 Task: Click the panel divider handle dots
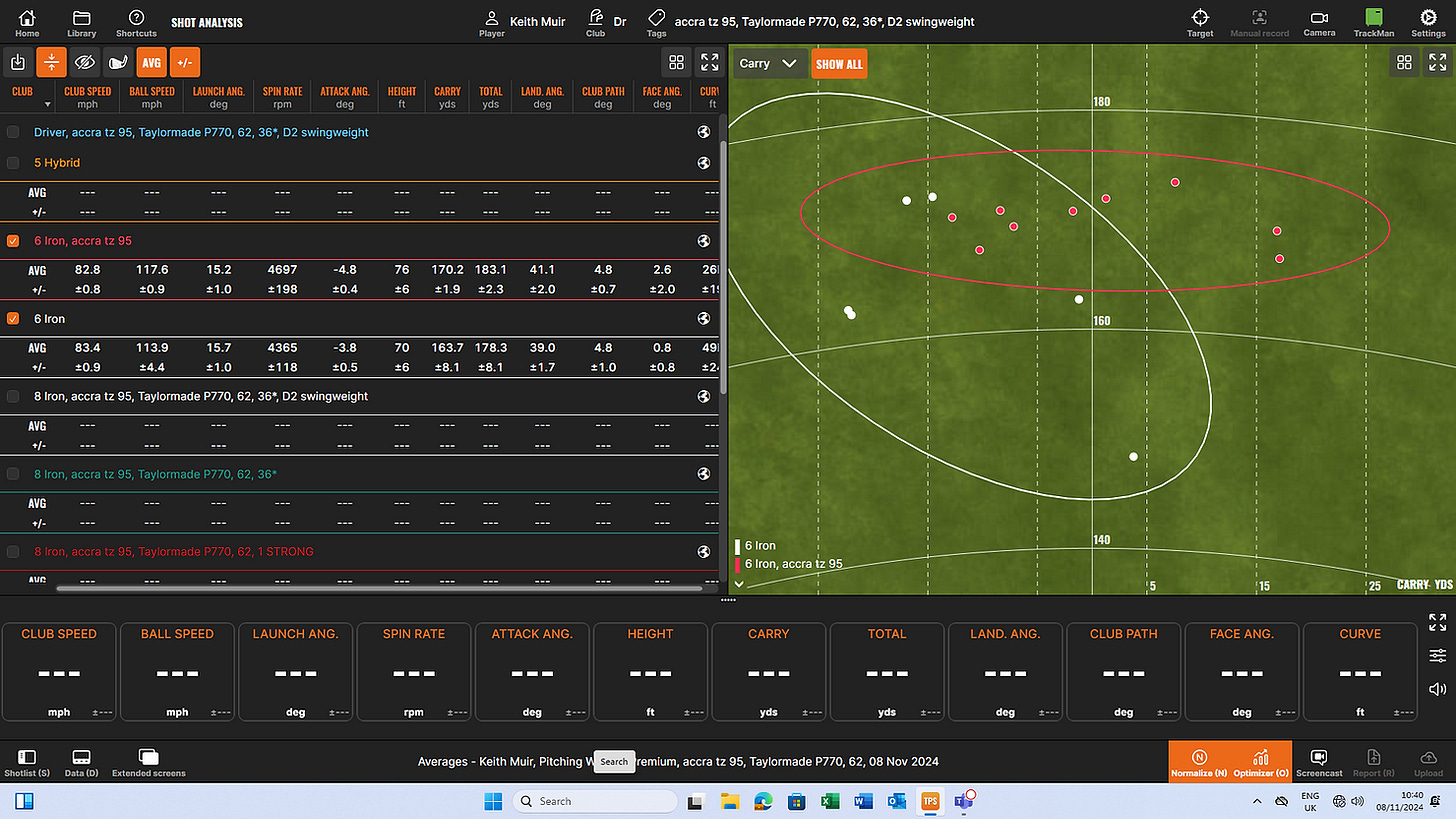[727, 600]
